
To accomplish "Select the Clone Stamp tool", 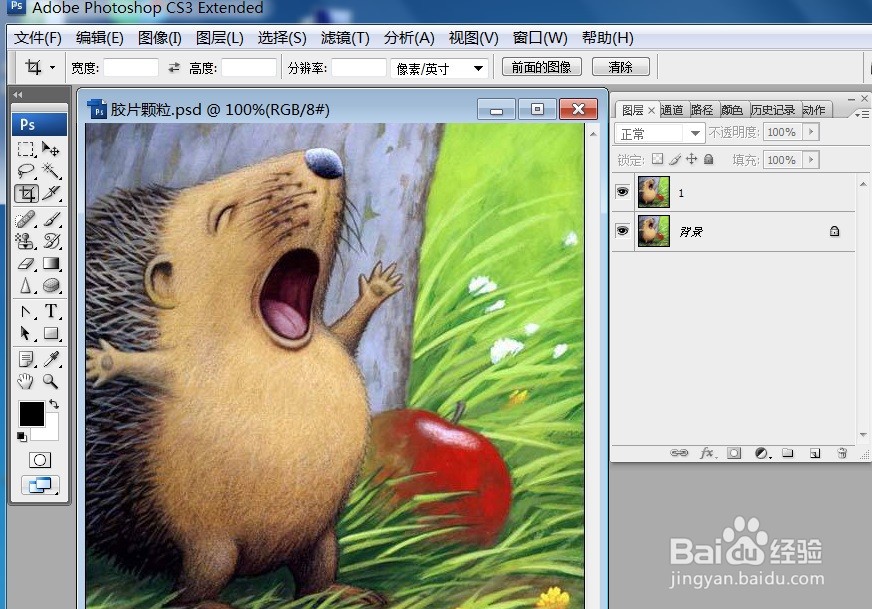I will [x=26, y=241].
